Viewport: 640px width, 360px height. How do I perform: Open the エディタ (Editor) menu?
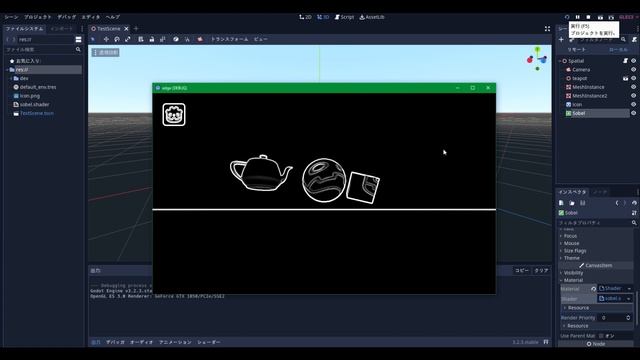coord(91,17)
